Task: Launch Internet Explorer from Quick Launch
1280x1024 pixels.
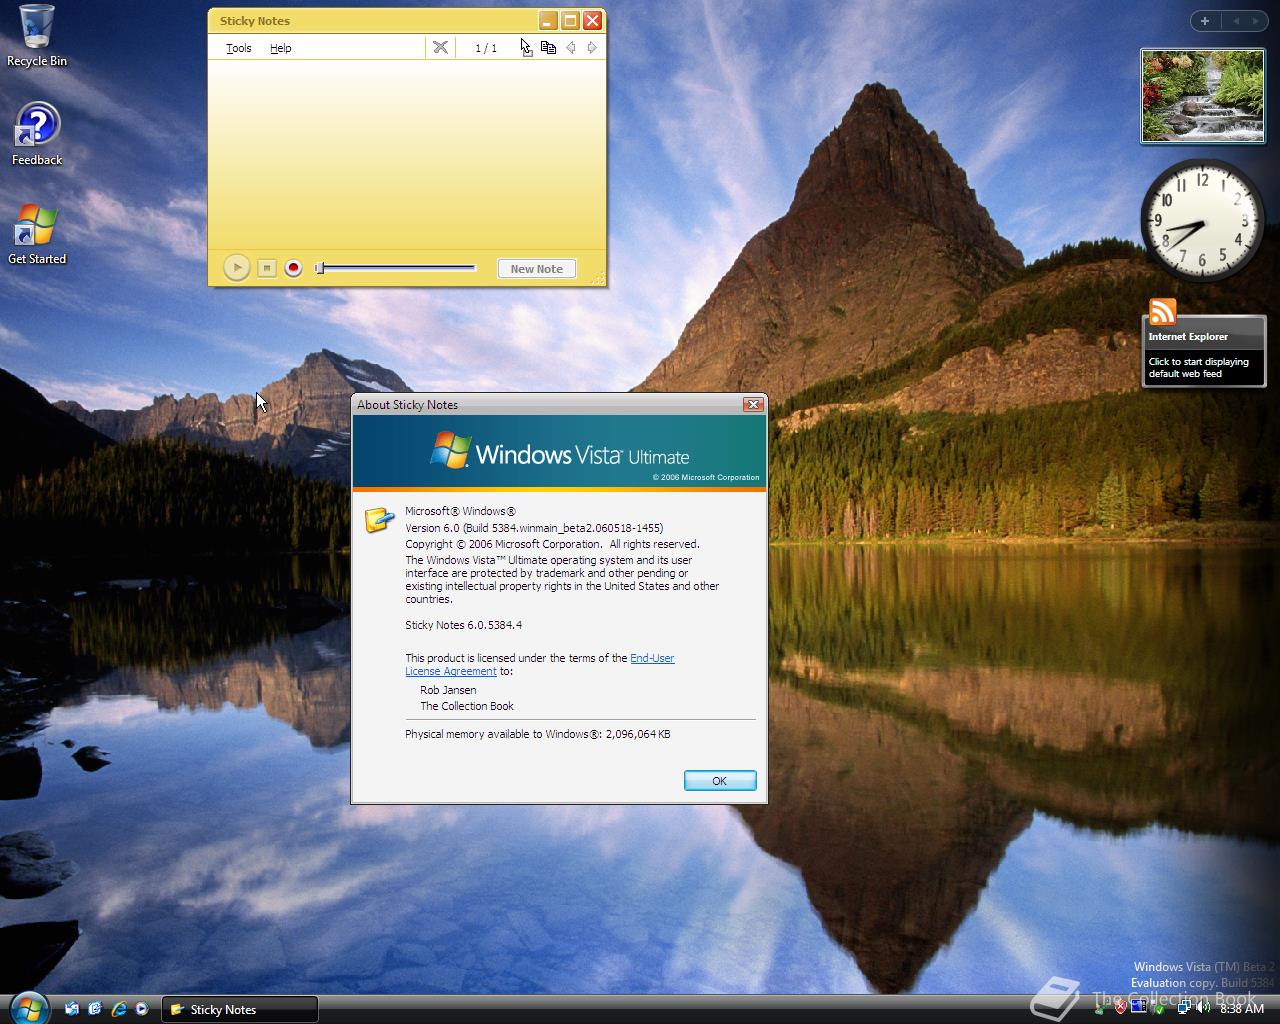Action: click(119, 1009)
